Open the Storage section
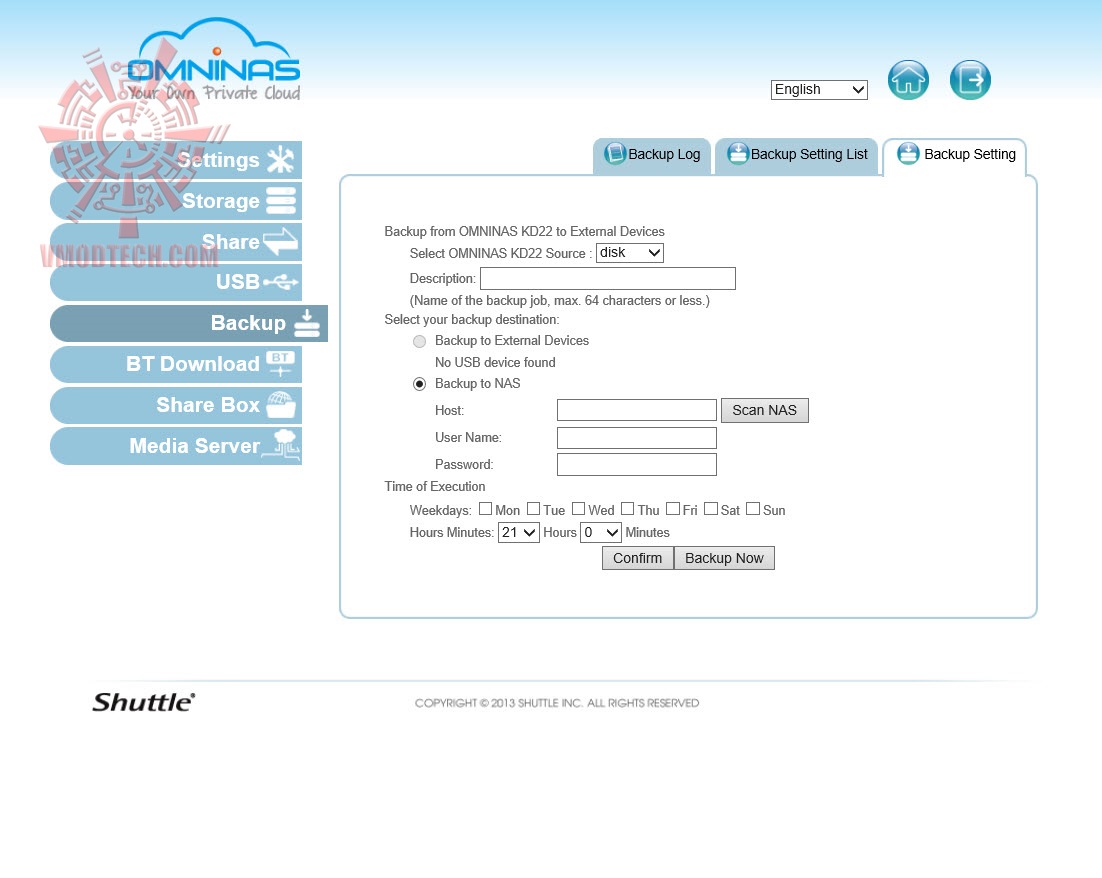 (176, 201)
